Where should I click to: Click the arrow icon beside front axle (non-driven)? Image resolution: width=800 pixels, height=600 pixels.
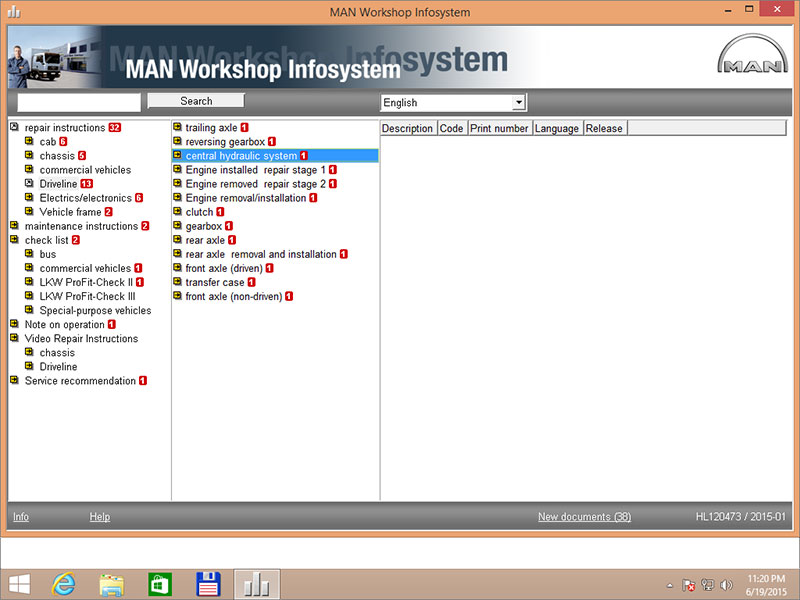[178, 296]
